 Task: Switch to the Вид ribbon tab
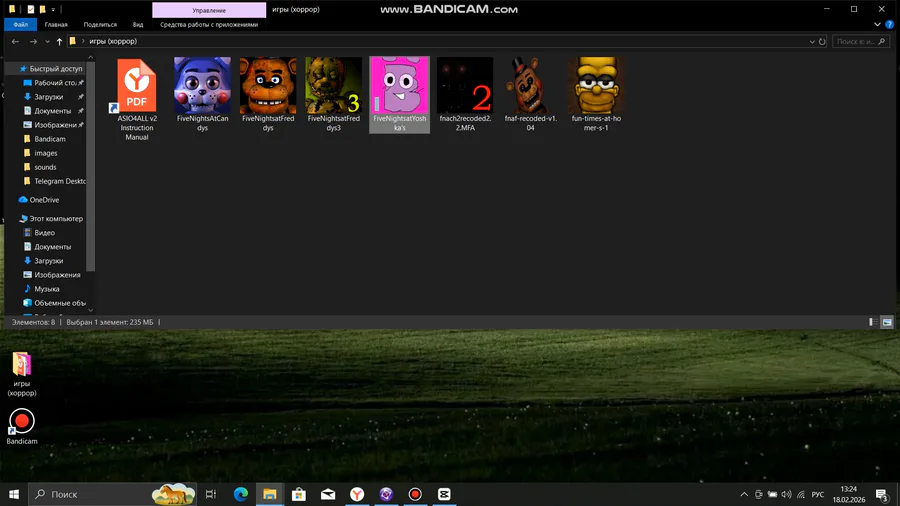(x=138, y=25)
